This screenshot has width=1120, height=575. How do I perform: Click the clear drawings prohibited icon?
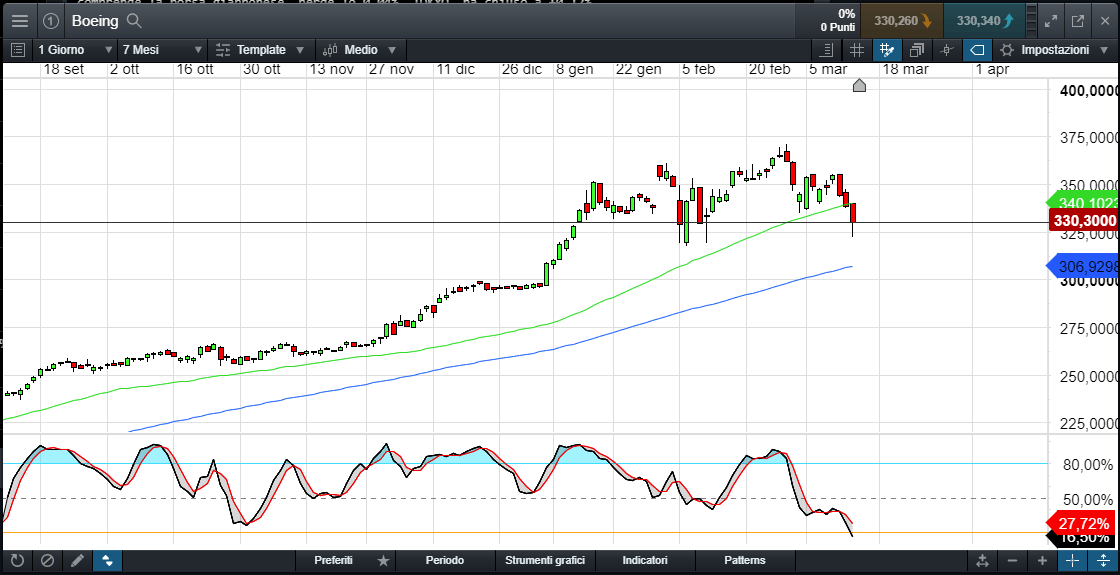pyautogui.click(x=47, y=561)
